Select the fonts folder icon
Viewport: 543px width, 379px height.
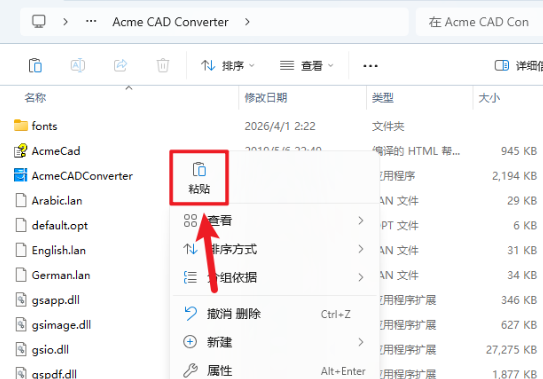pos(21,125)
